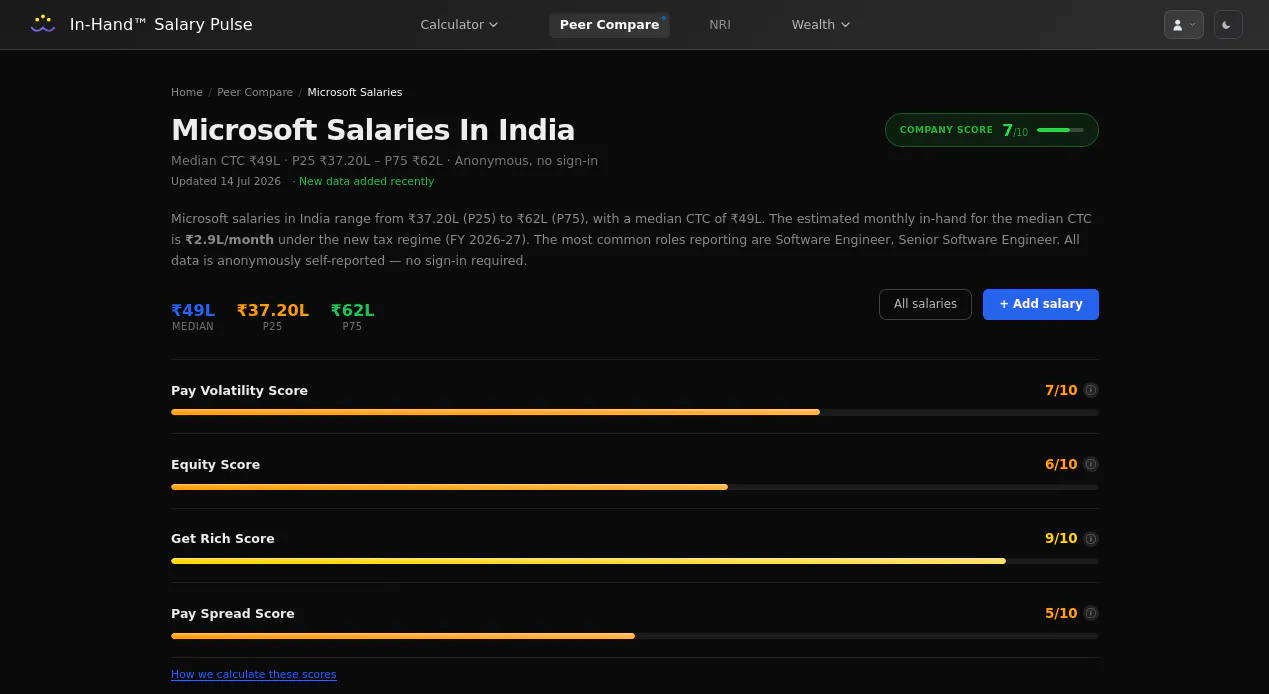Image resolution: width=1269 pixels, height=694 pixels.
Task: Click the In-Hand Salary Pulse logo icon
Action: point(42,24)
